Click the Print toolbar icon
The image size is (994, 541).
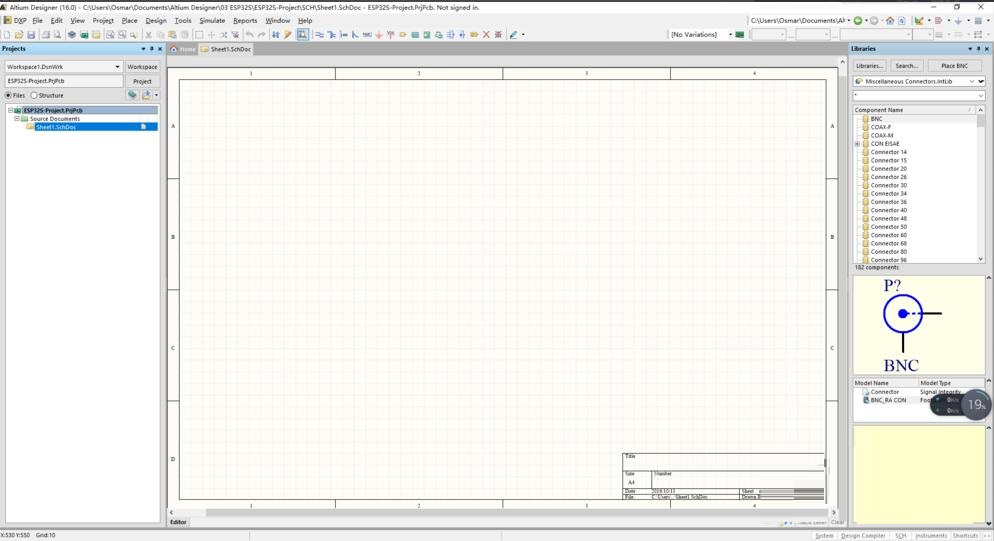[46, 35]
